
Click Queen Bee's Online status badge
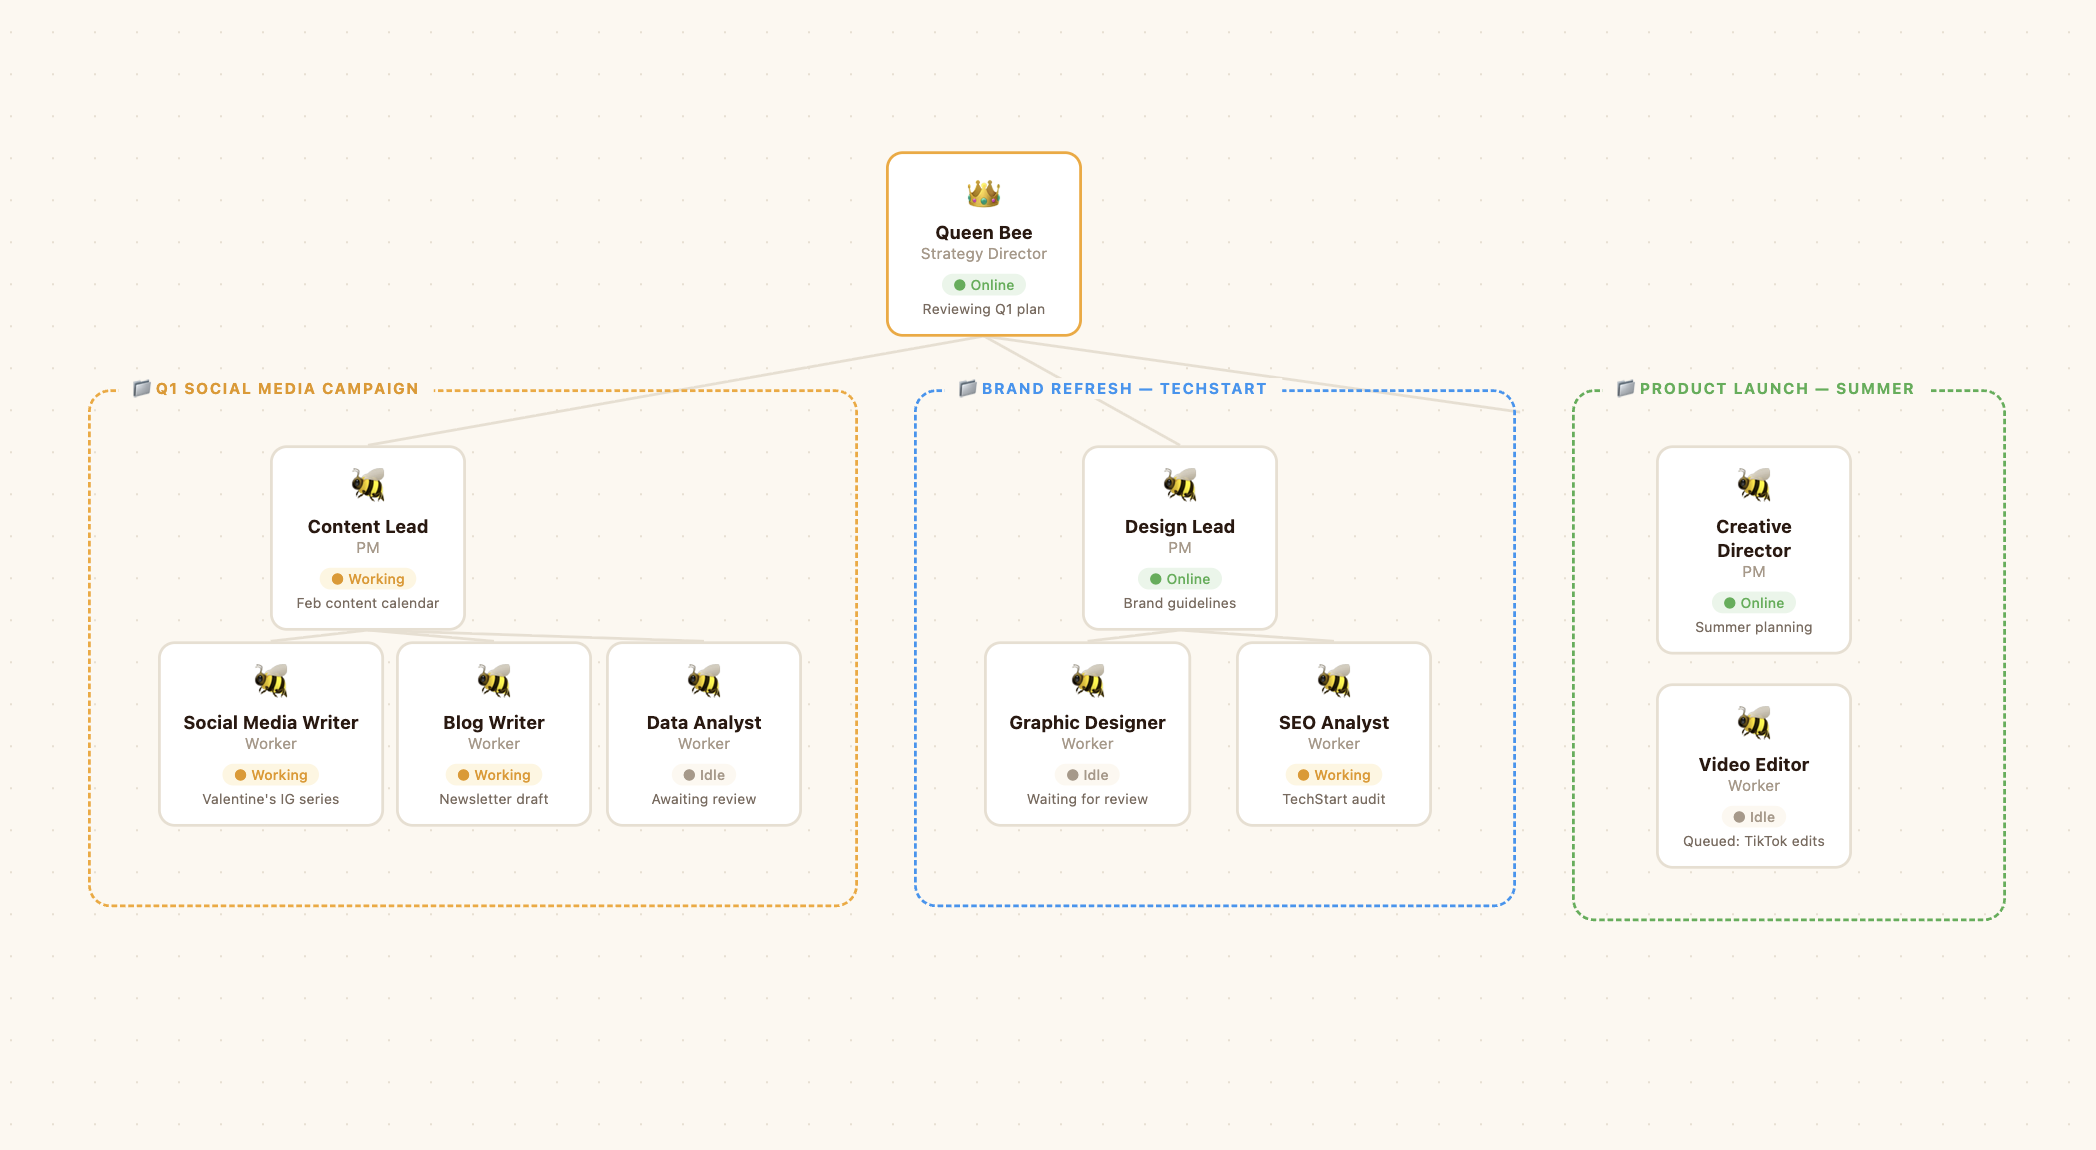983,285
